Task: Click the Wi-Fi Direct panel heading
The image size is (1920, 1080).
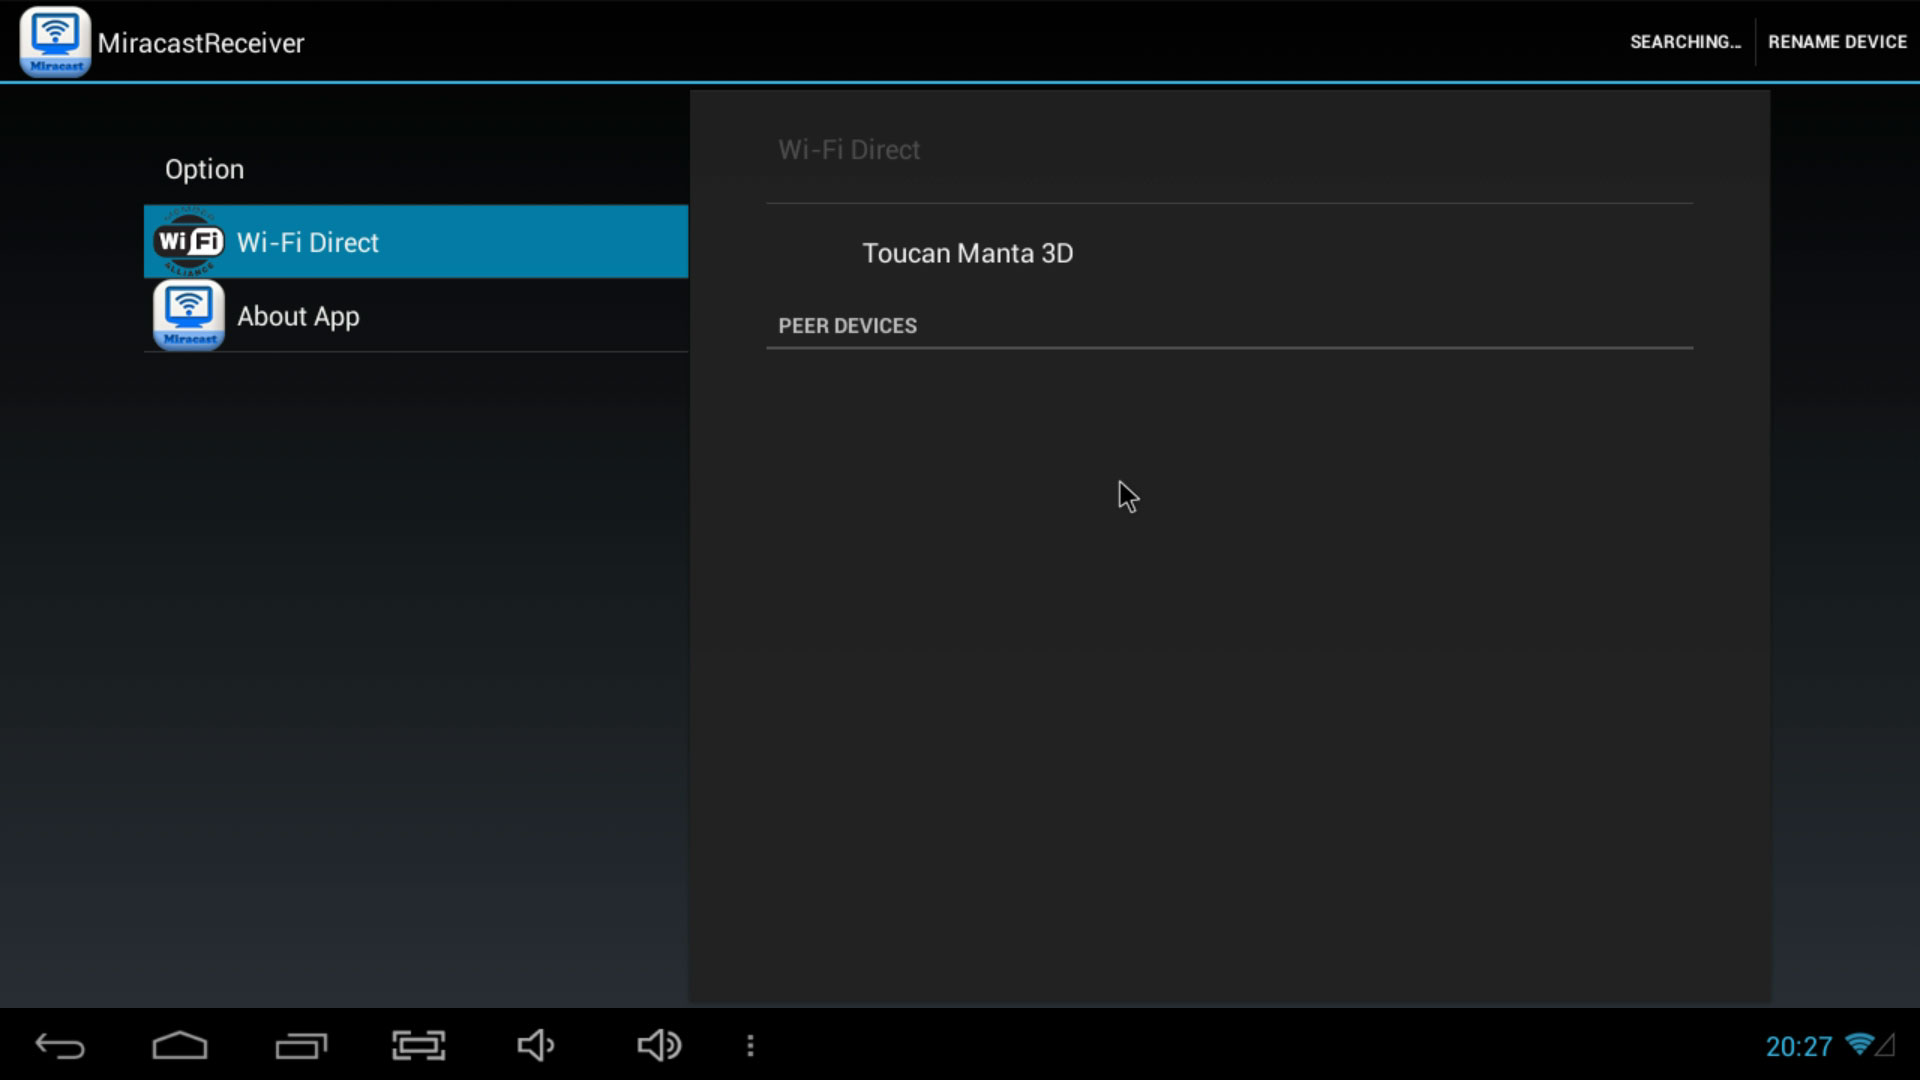Action: click(849, 150)
